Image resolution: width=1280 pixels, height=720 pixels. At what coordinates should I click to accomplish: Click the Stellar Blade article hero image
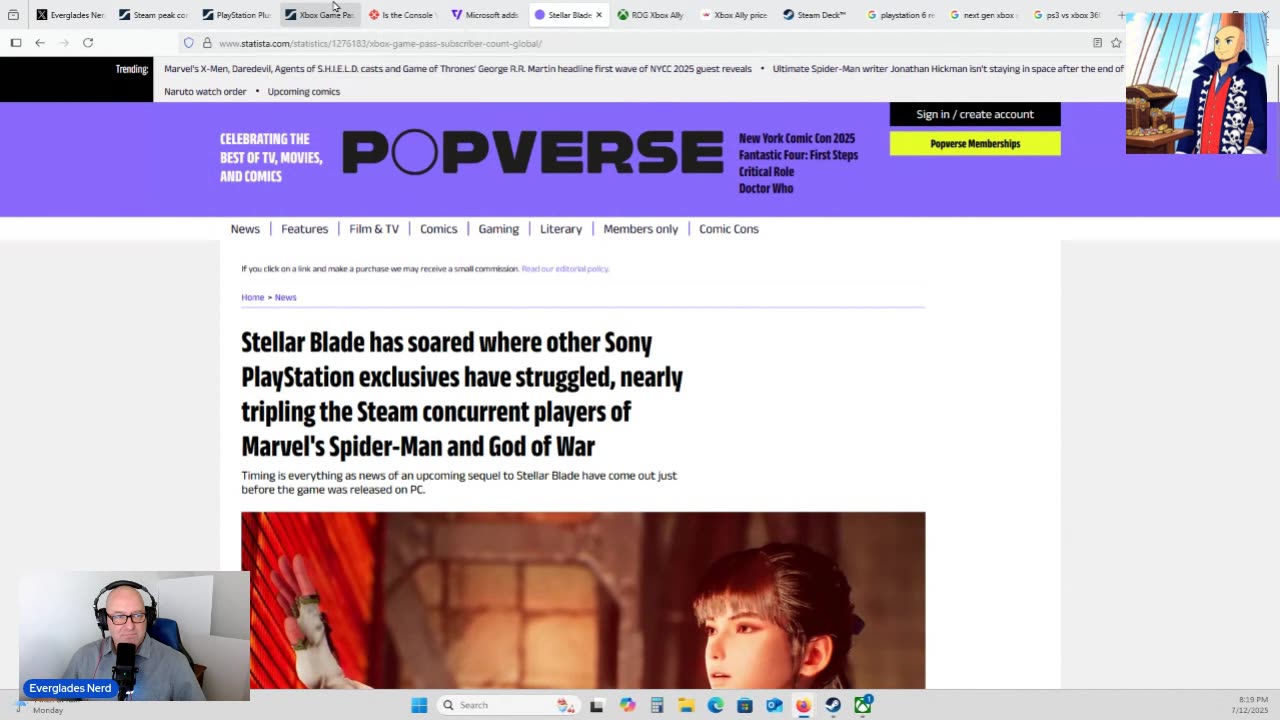pyautogui.click(x=583, y=600)
